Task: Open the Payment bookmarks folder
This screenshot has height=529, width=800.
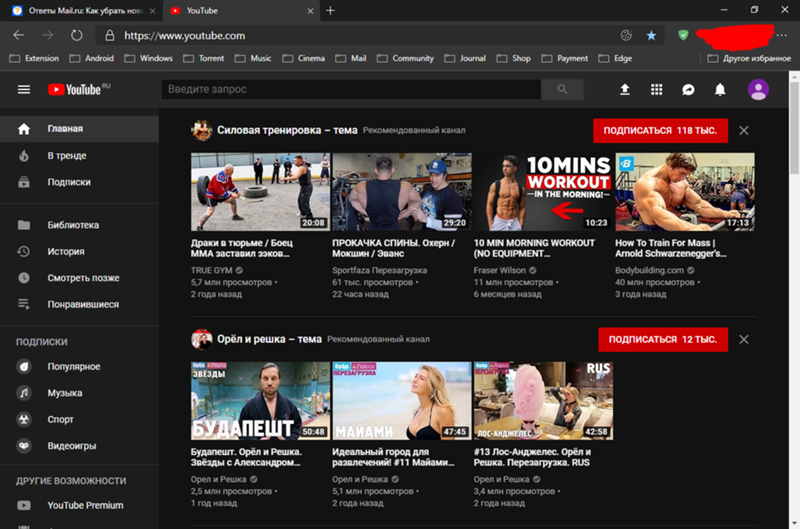Action: click(564, 58)
